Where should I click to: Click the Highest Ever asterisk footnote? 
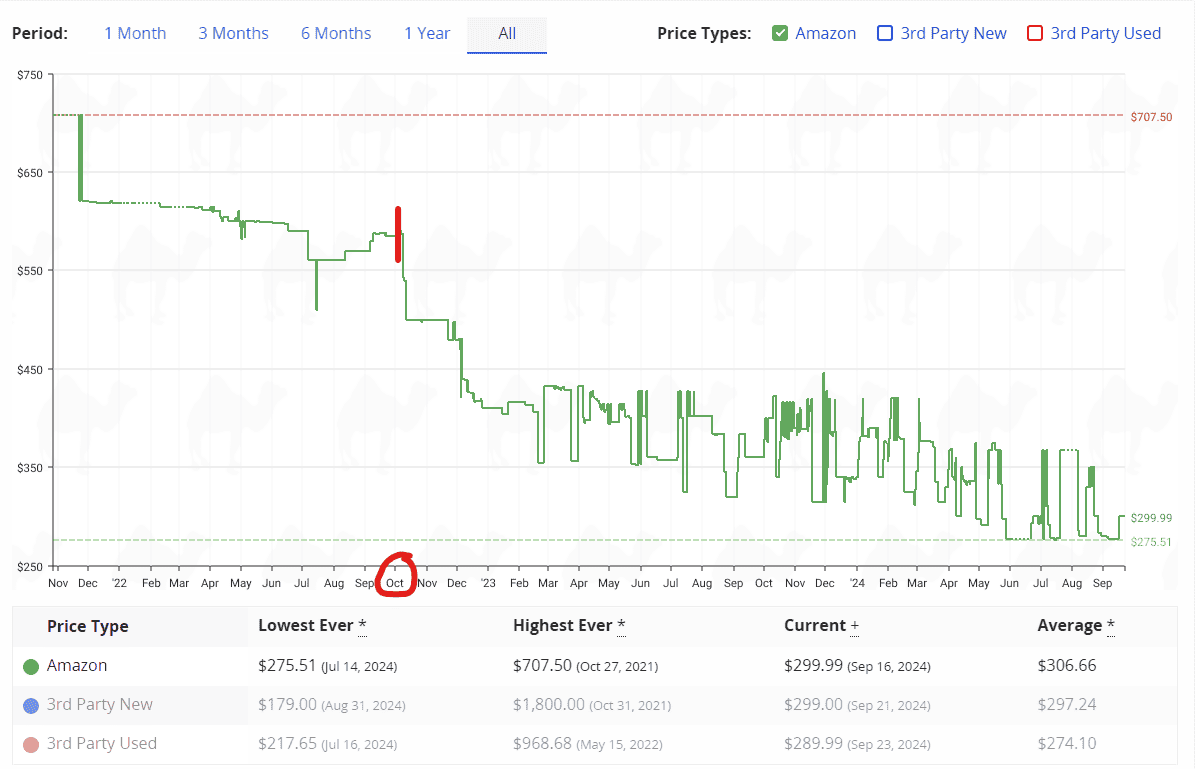pos(621,626)
